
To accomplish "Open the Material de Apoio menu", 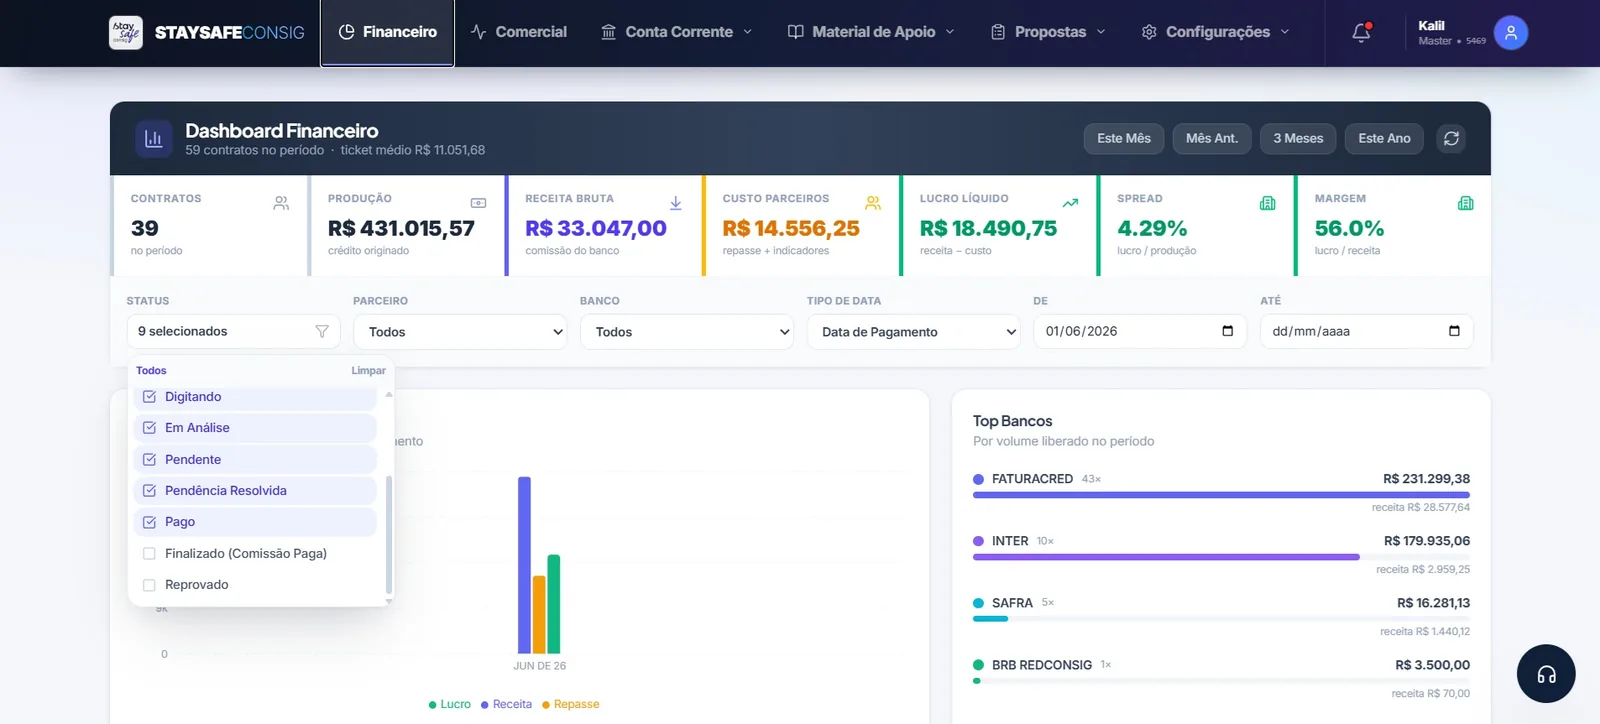I will click(871, 32).
